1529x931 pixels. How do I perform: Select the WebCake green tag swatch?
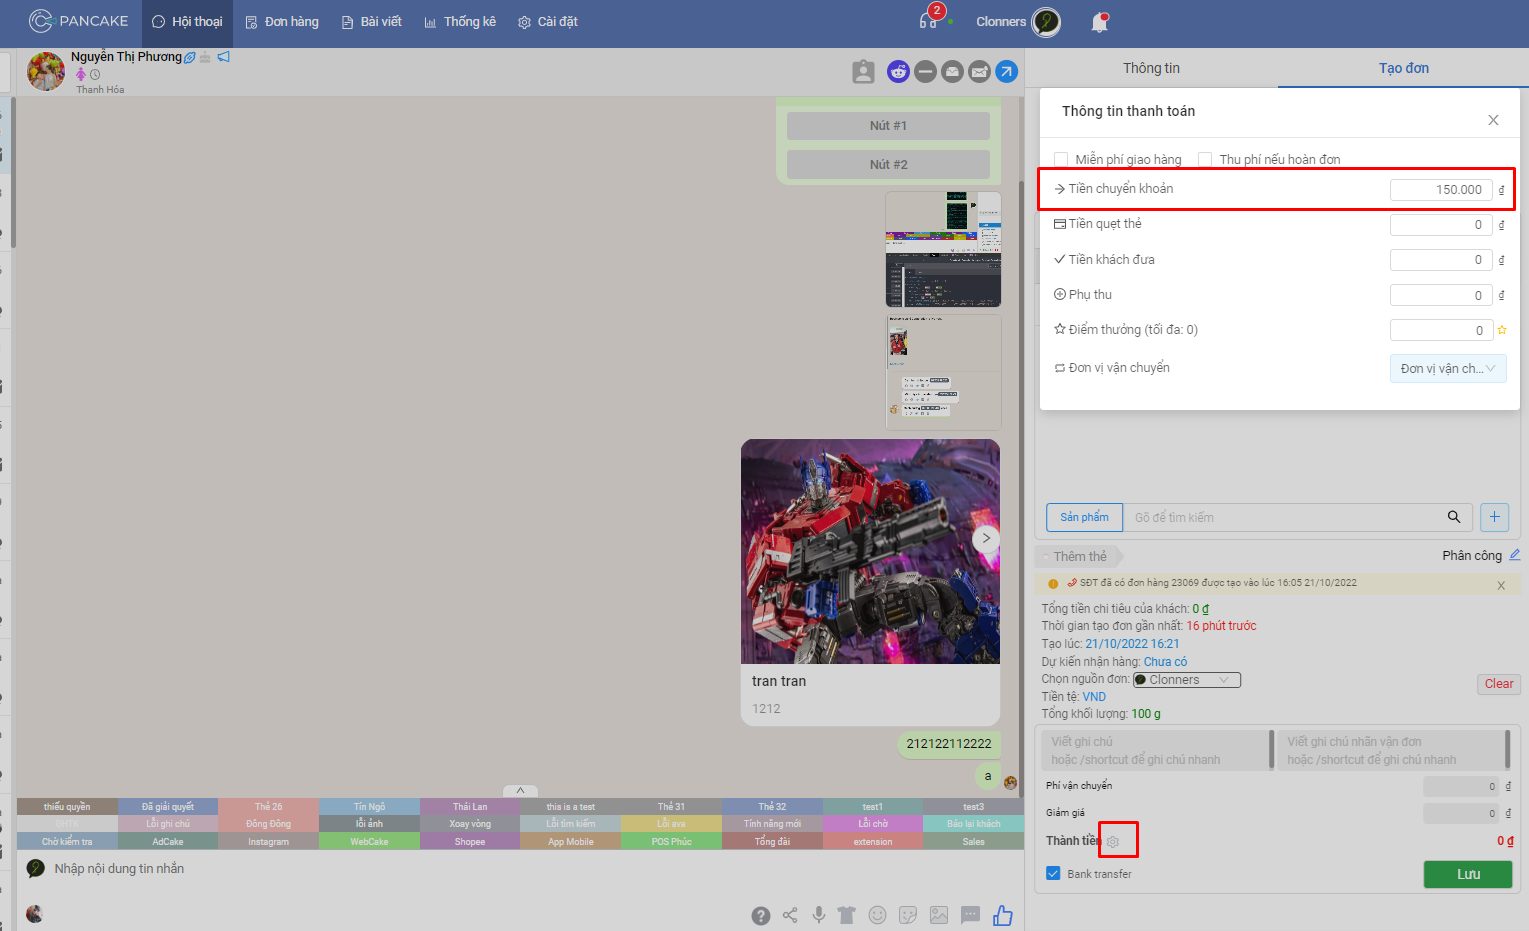point(369,842)
